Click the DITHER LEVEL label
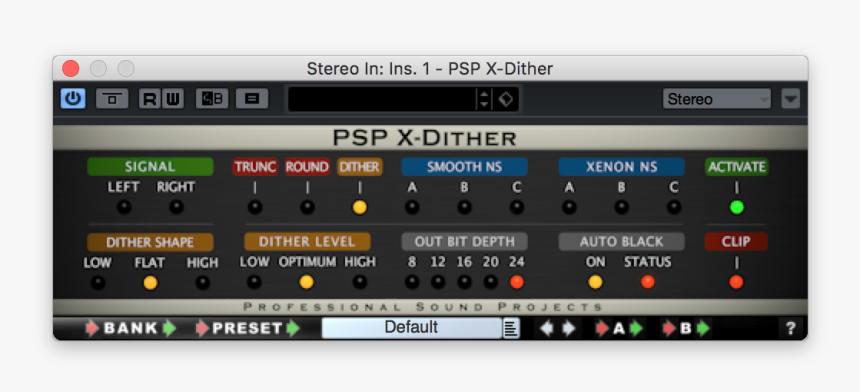 307,242
